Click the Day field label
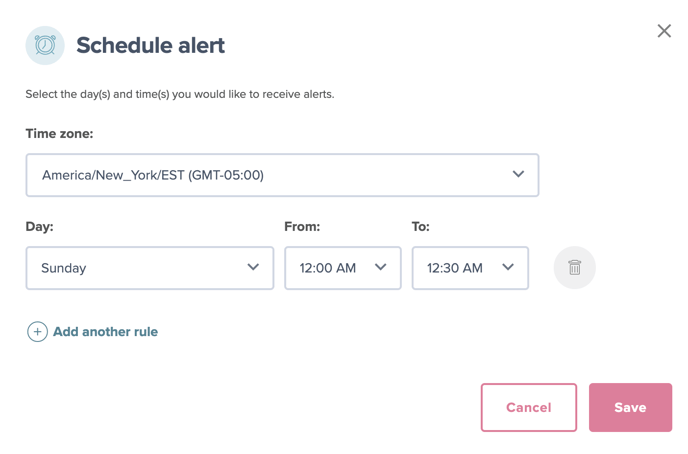 [x=39, y=226]
